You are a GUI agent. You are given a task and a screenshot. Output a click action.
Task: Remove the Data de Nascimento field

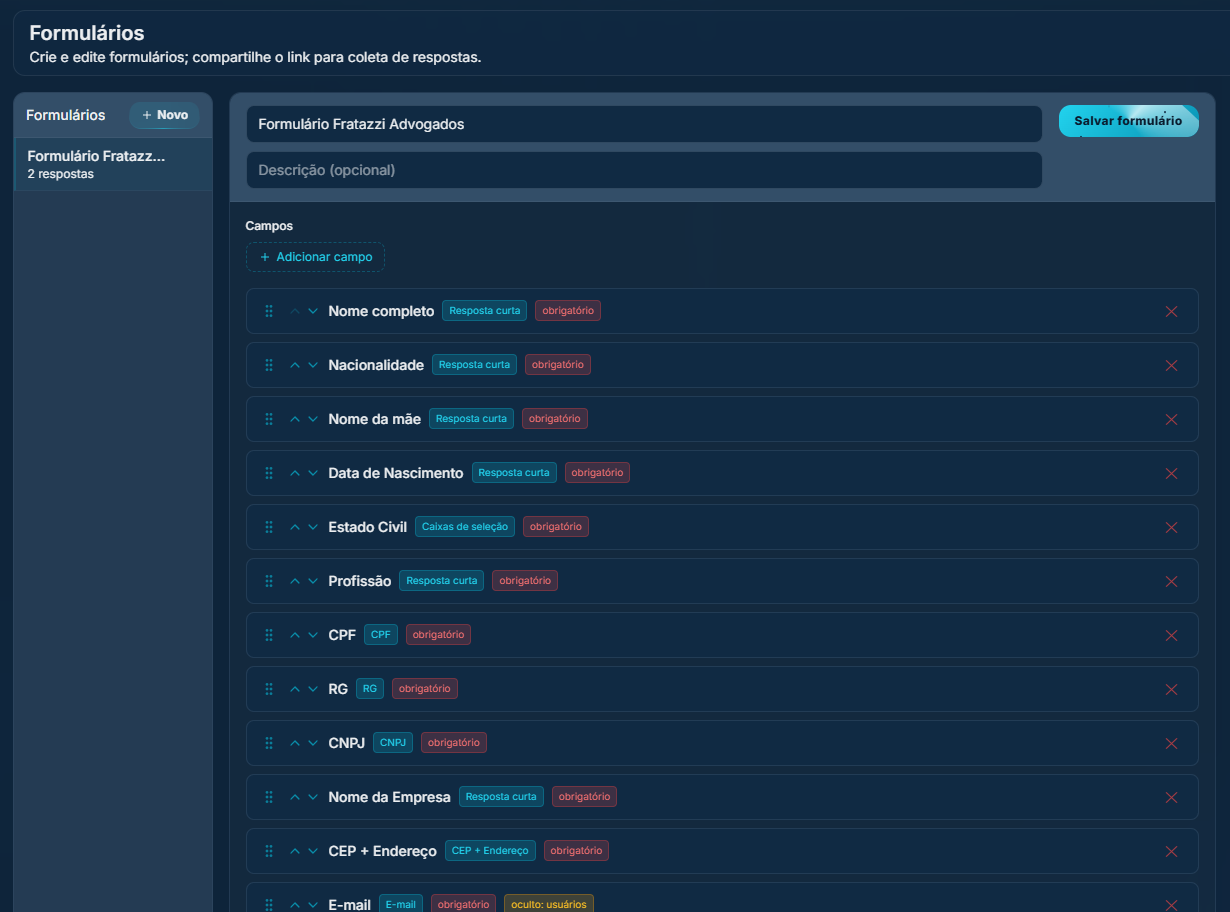[x=1172, y=473]
